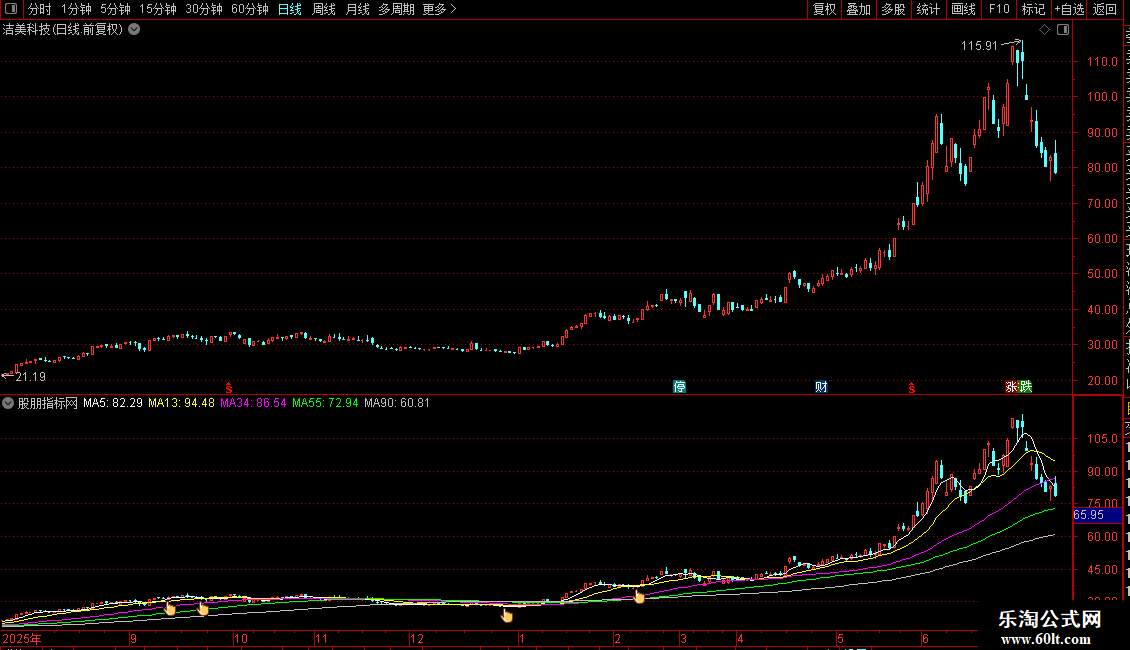Click the month 12 time axis marker

[417, 638]
